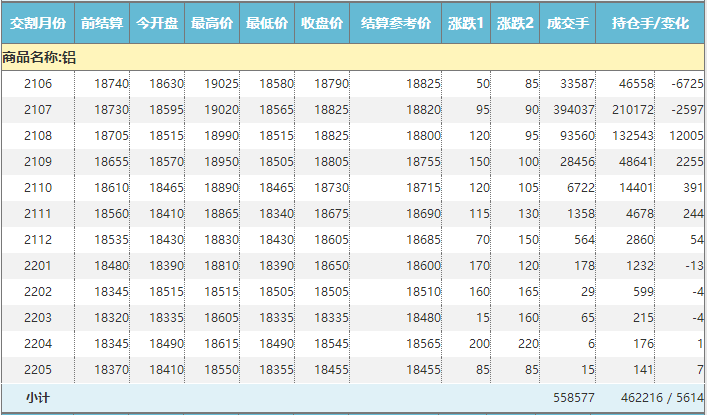Viewport: 707px width, 415px height.
Task: Click the 今开盘 column header
Action: pyautogui.click(x=157, y=23)
